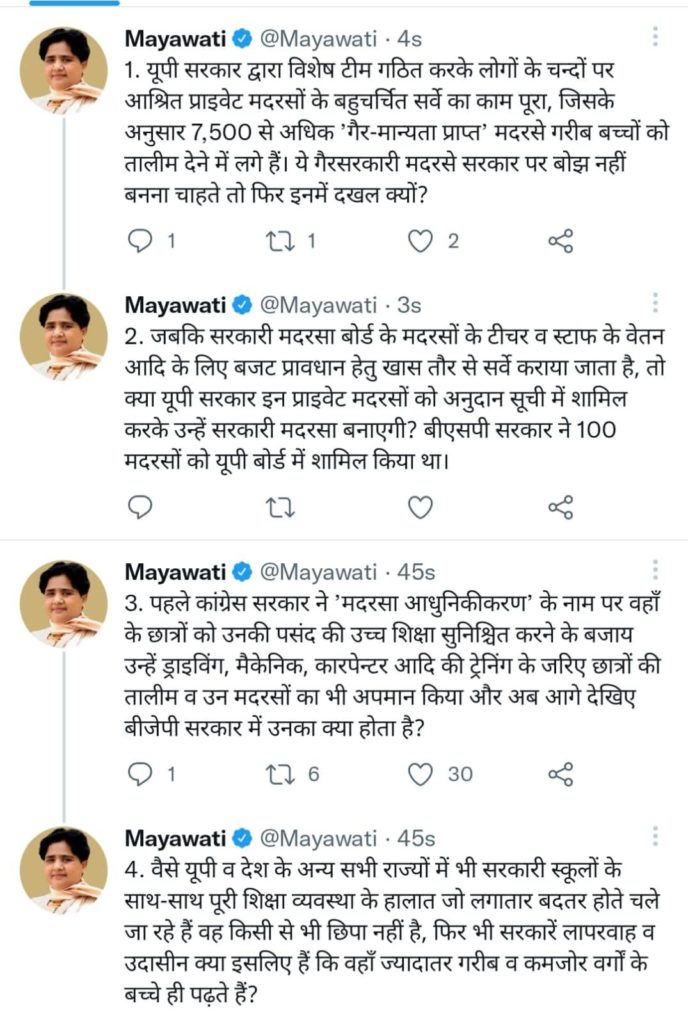Image resolution: width=688 pixels, height=1024 pixels.
Task: Open more options menu on first tweet
Action: [655, 38]
